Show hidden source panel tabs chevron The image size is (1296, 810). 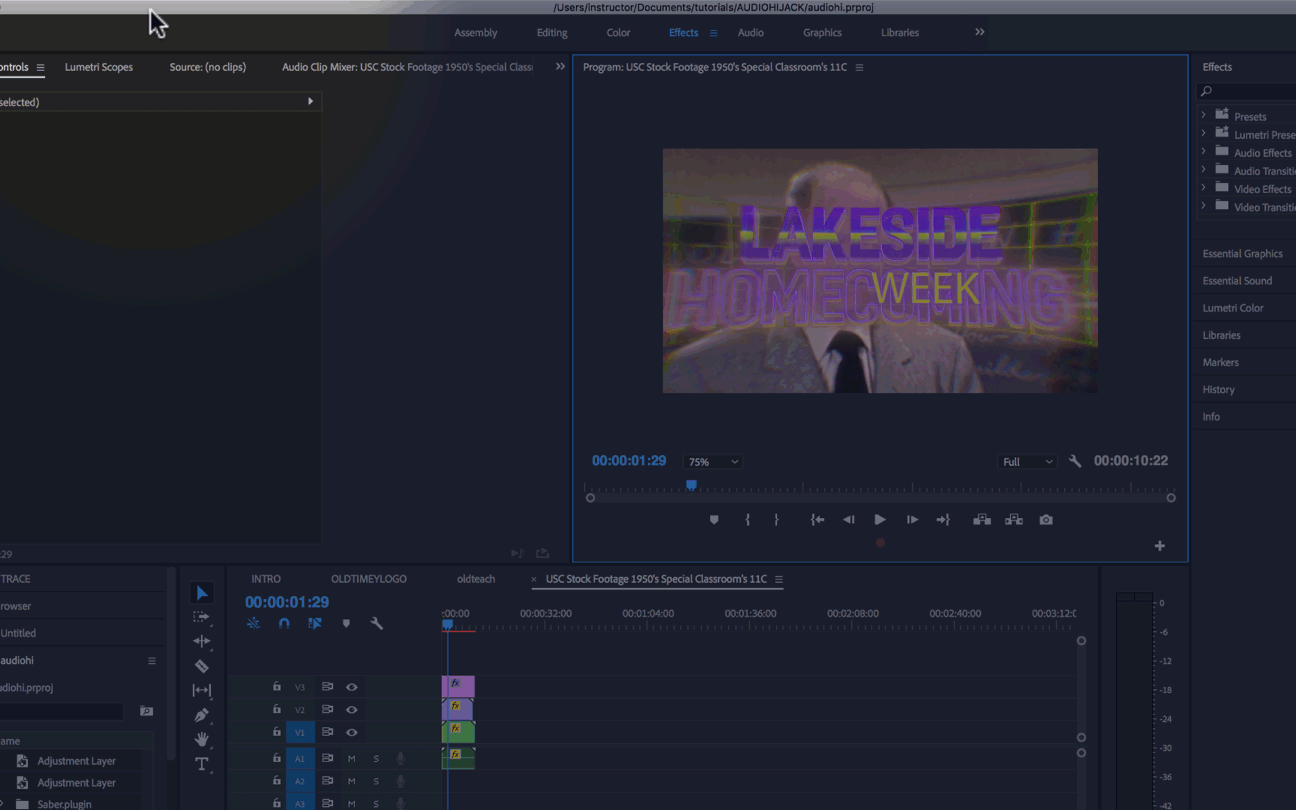tap(560, 67)
